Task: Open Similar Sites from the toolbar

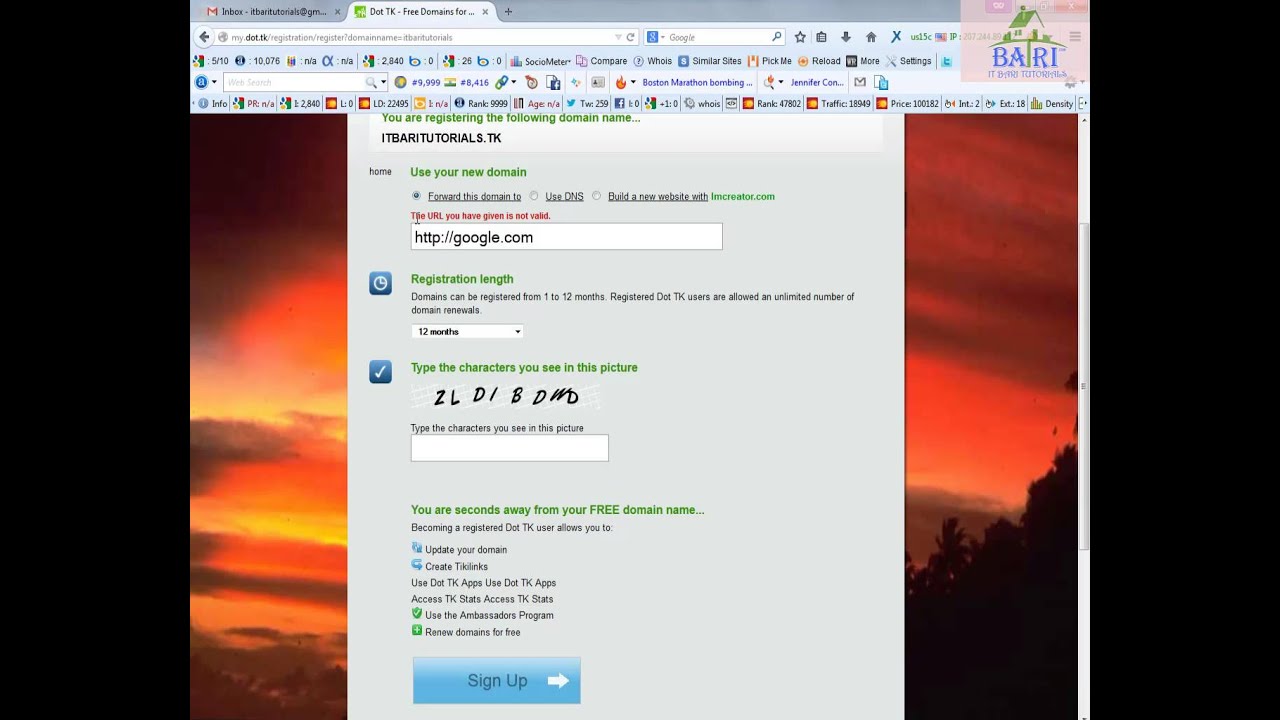Action: pos(710,61)
